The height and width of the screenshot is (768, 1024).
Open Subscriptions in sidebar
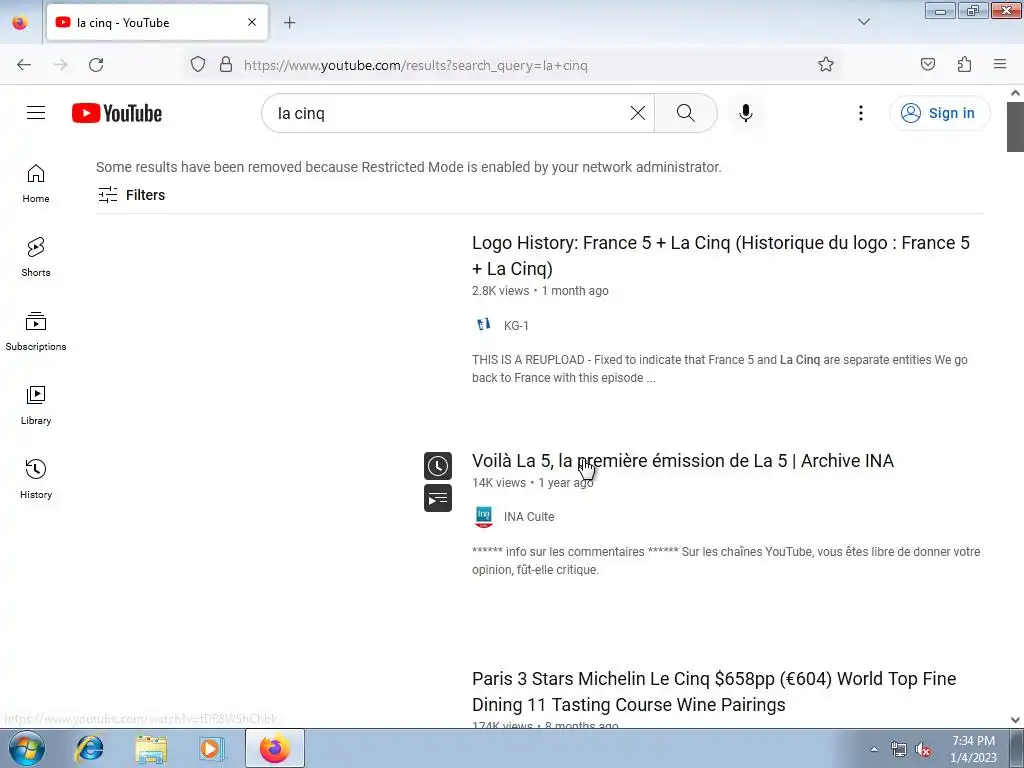[36, 331]
